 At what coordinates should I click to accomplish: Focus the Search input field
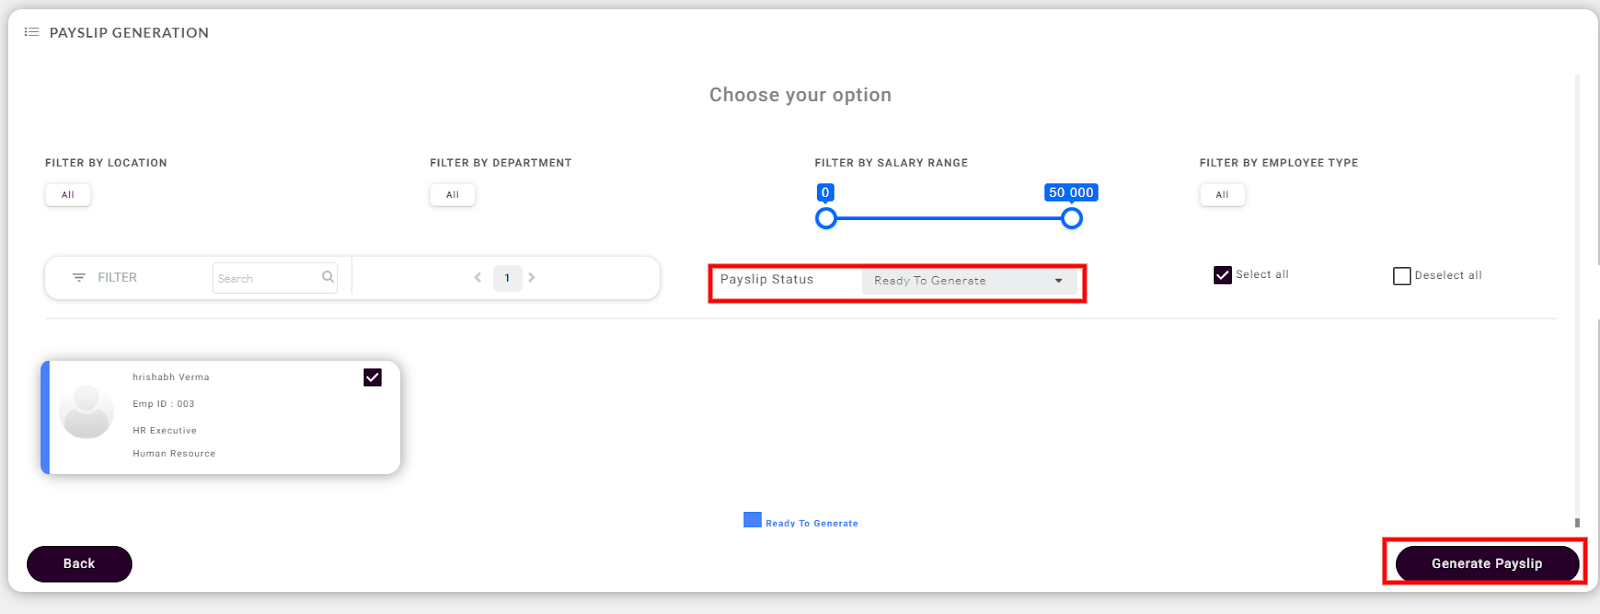(267, 278)
